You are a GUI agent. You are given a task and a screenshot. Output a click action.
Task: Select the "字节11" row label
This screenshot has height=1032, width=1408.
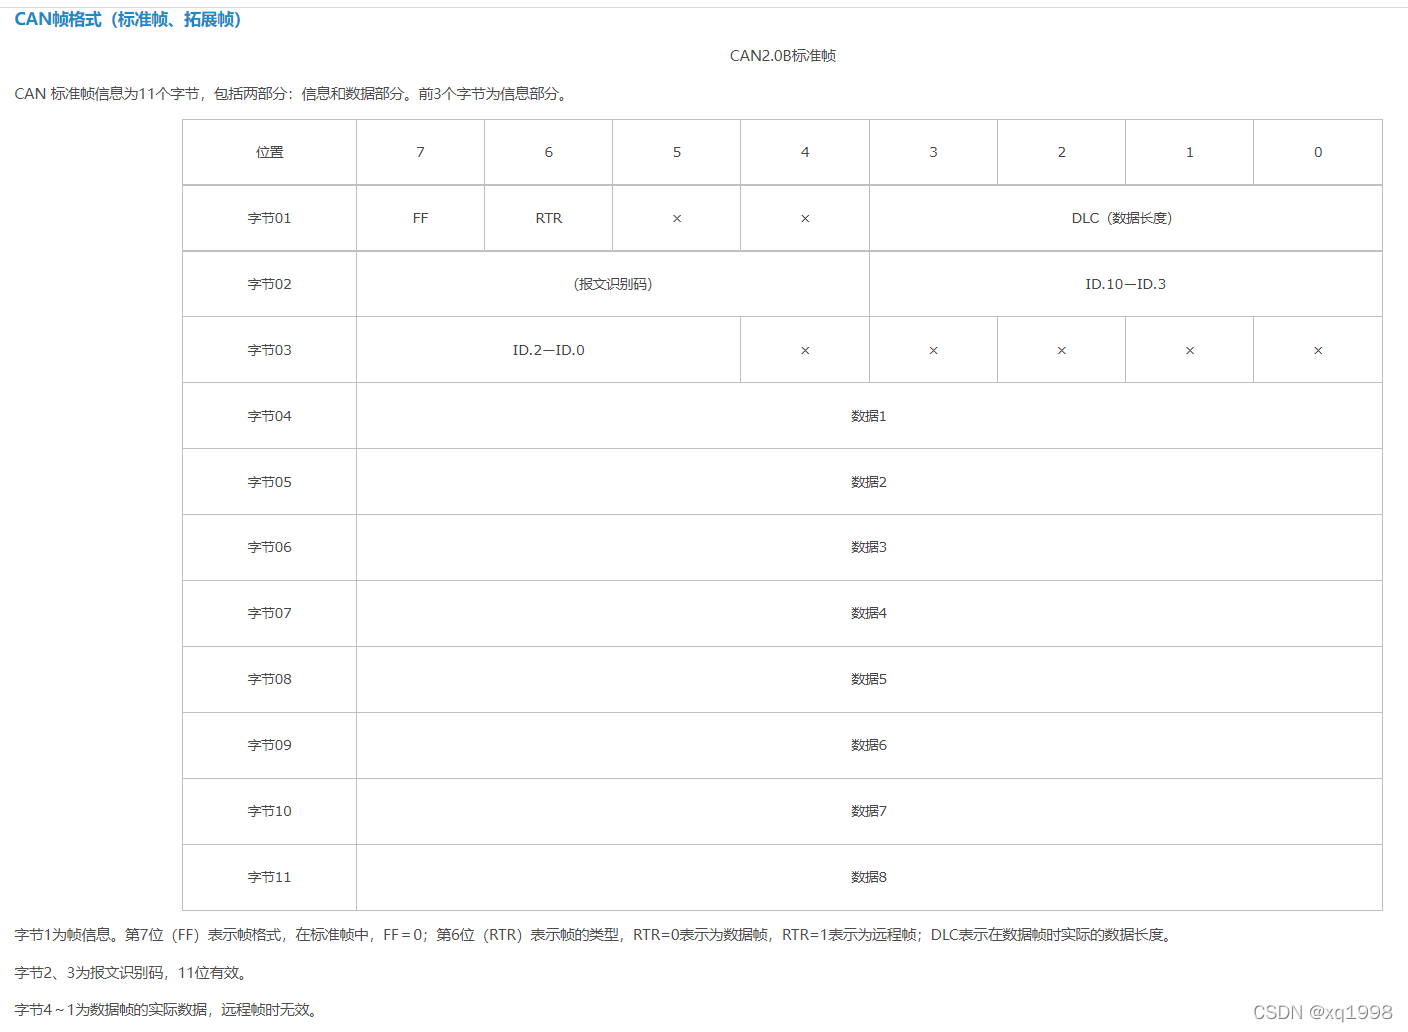[x=270, y=877]
